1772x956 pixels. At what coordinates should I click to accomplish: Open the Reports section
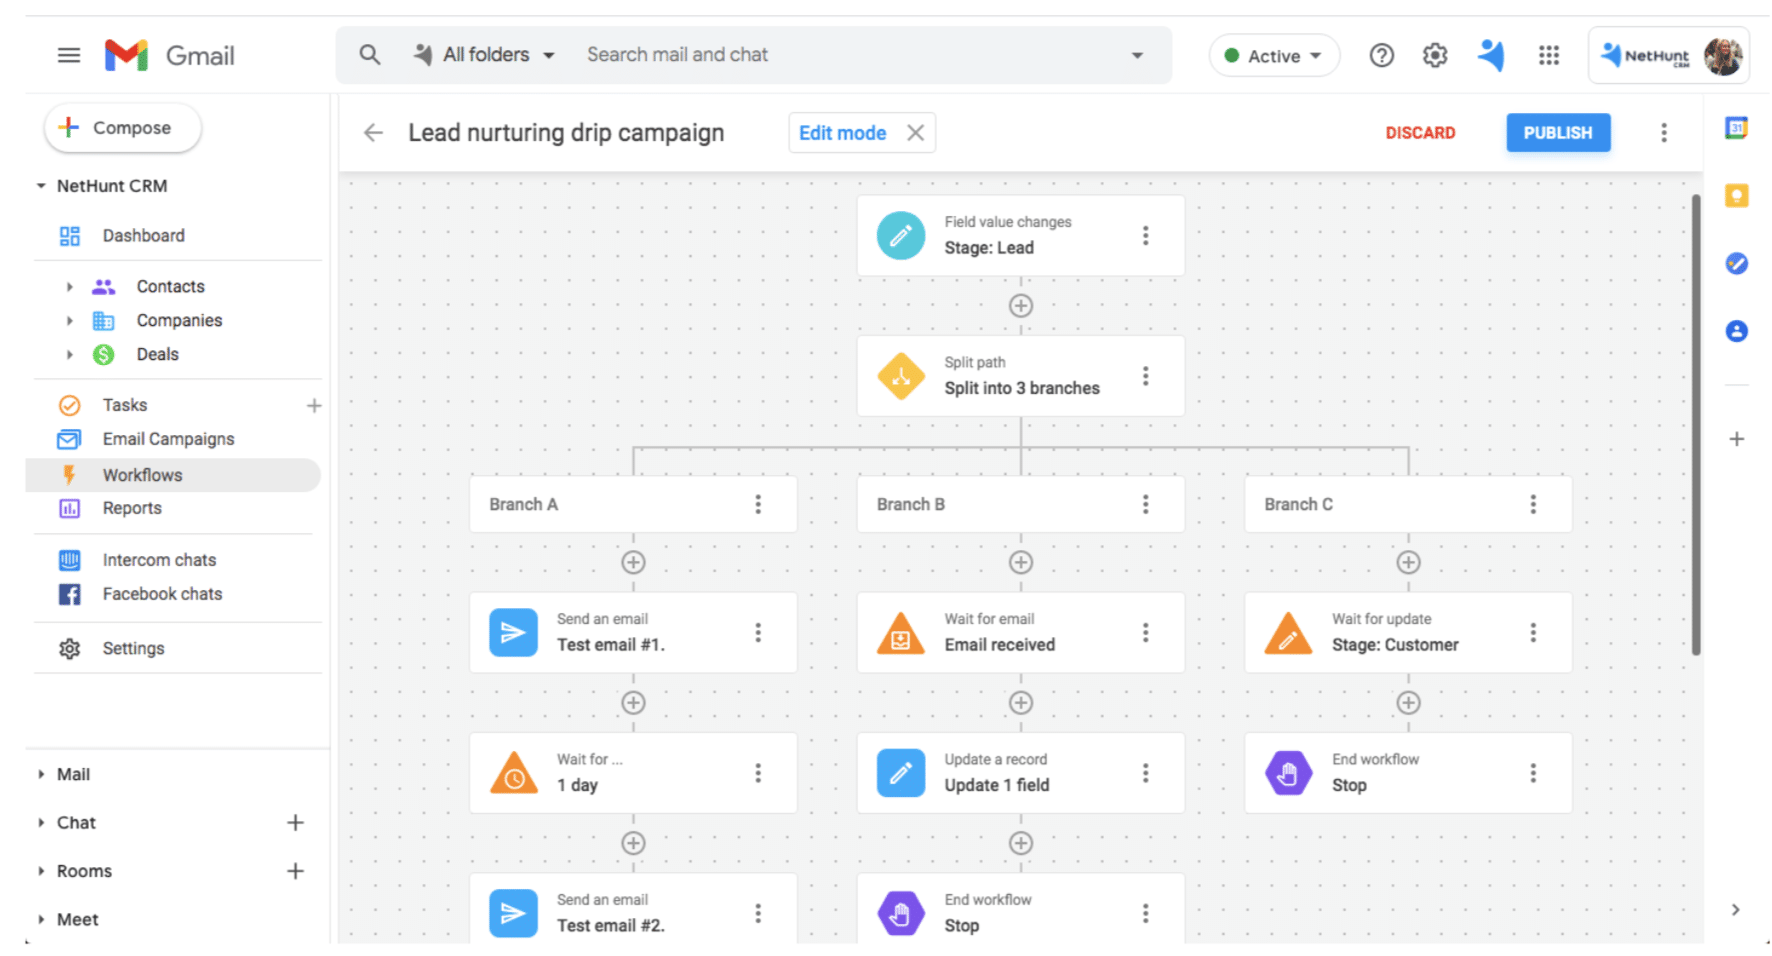pyautogui.click(x=69, y=508)
